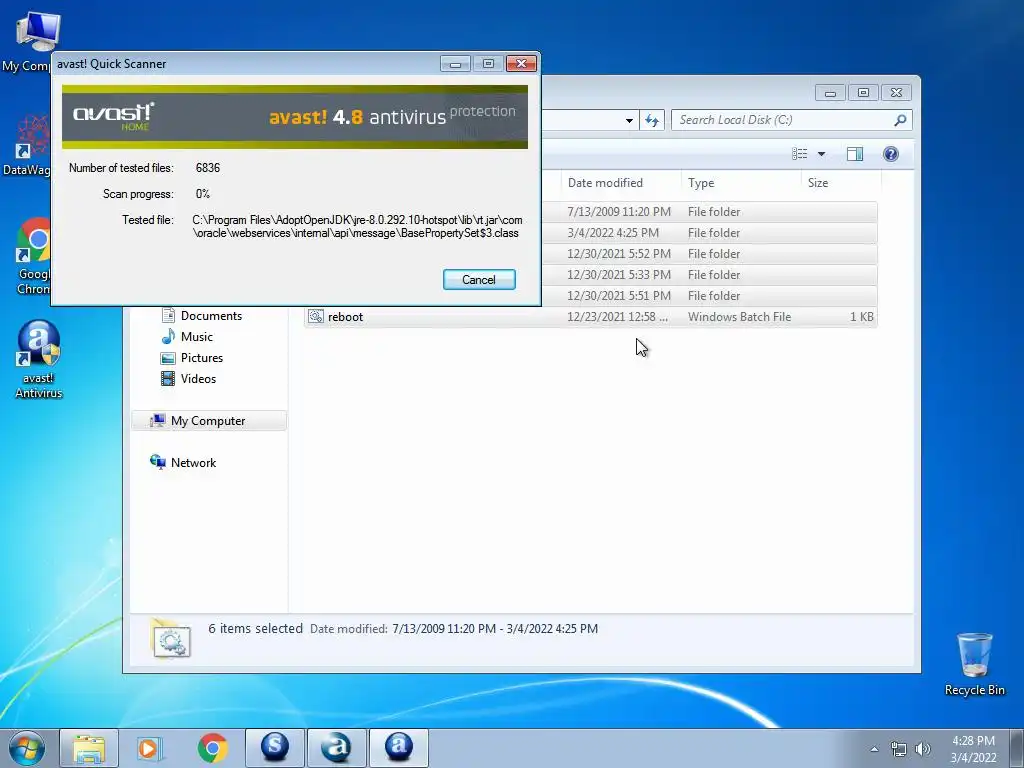Click the Windows Start button

27,748
